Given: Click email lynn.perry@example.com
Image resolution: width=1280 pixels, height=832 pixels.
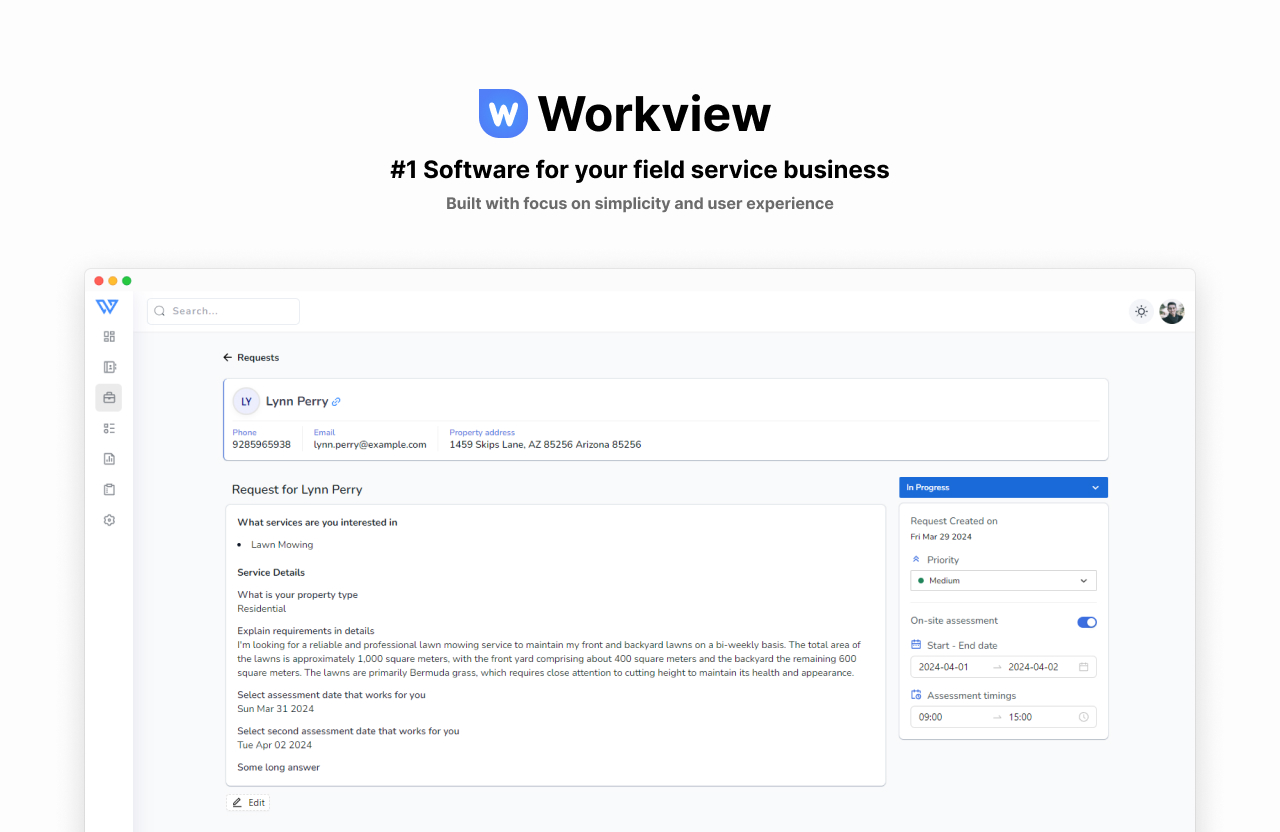Looking at the screenshot, I should 370,444.
